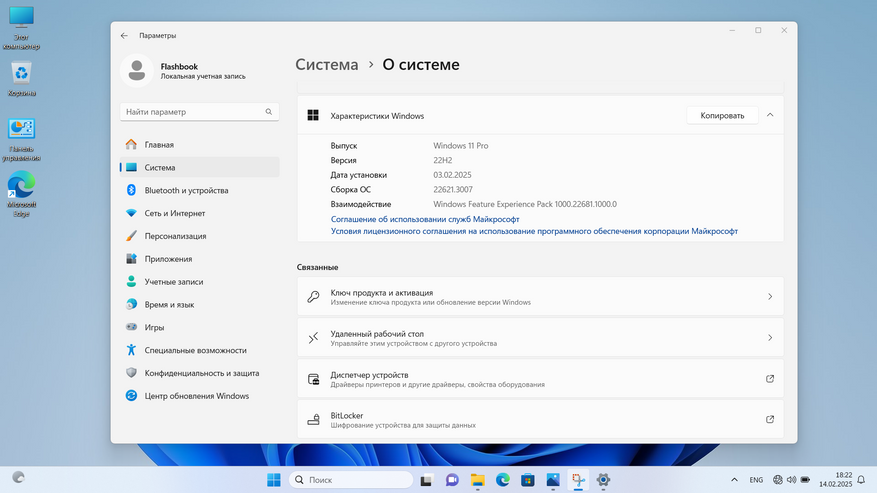Screen dimensions: 877x493
Task: Collapse the Характеристики Windows section
Action: pyautogui.click(x=769, y=115)
